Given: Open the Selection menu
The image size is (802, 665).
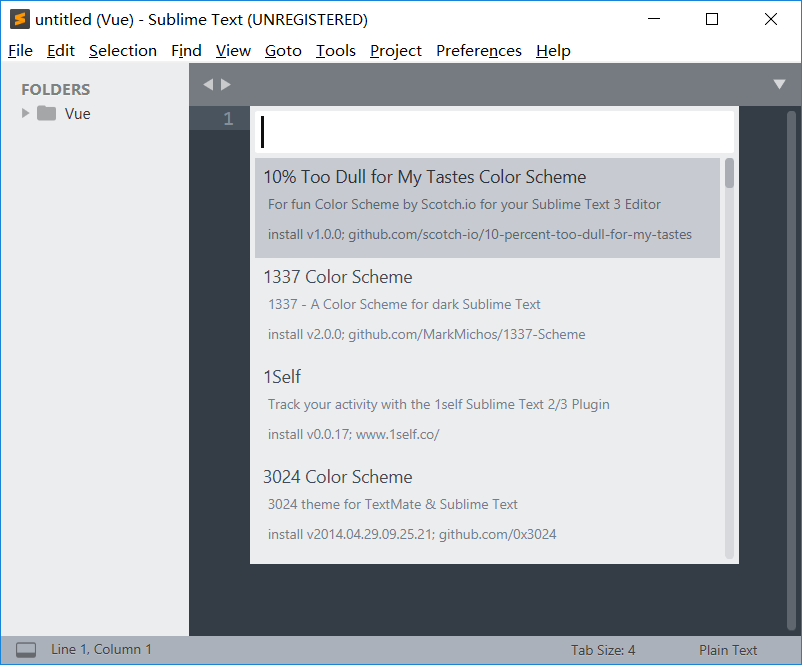Looking at the screenshot, I should click(123, 50).
